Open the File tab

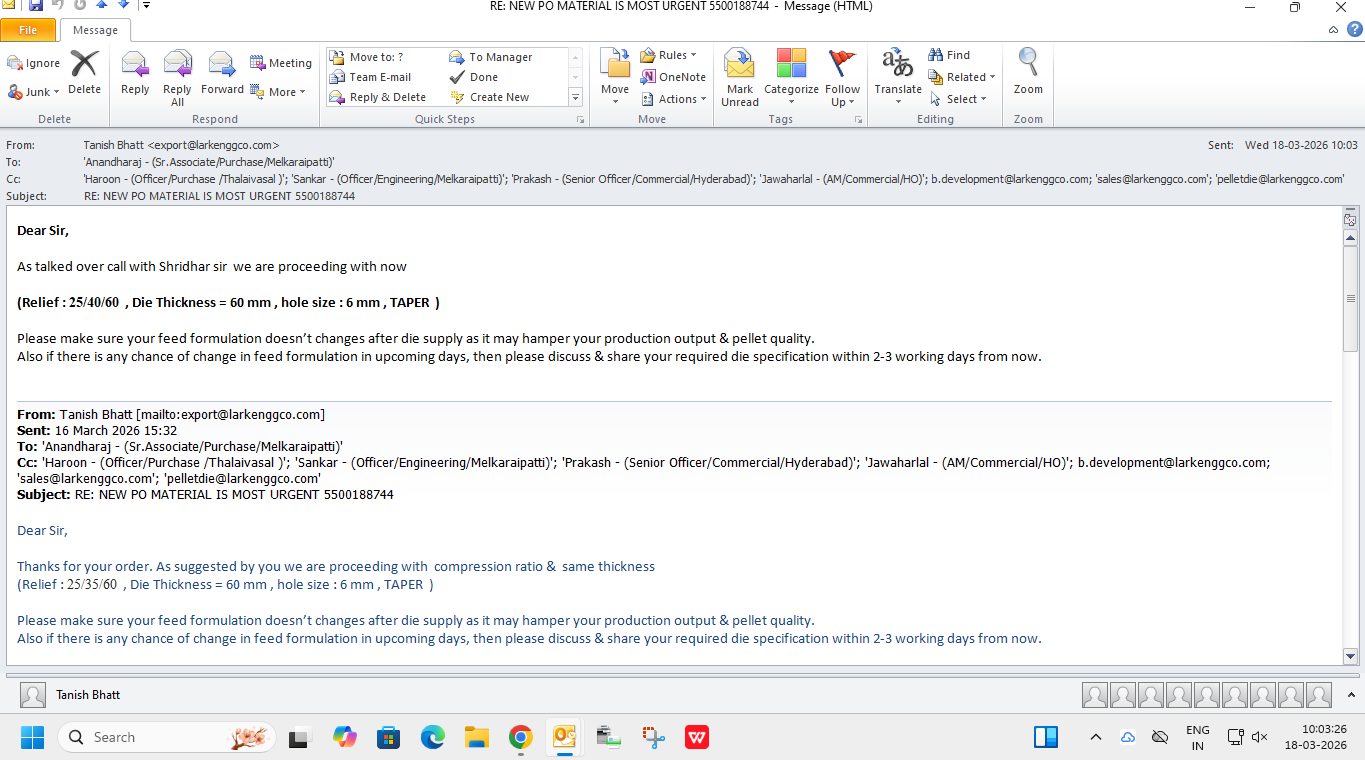tap(28, 30)
